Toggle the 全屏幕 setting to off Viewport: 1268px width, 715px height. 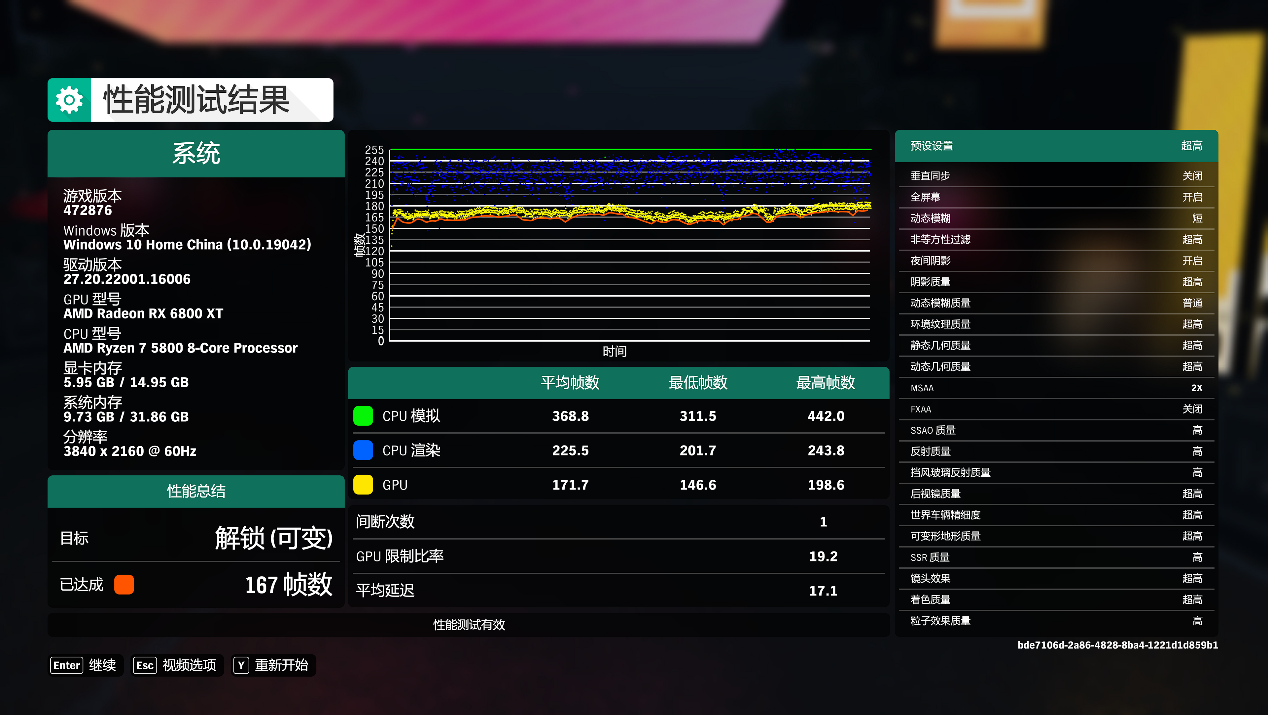pos(1056,196)
